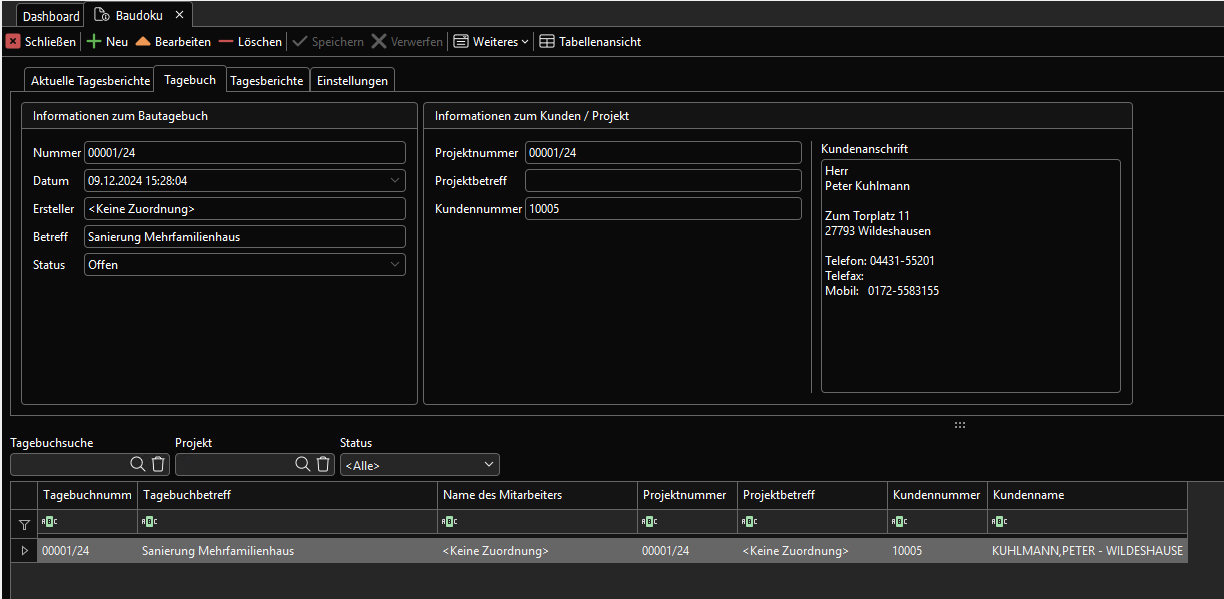
Task: Switch to the Dashboard tab
Action: 51,17
